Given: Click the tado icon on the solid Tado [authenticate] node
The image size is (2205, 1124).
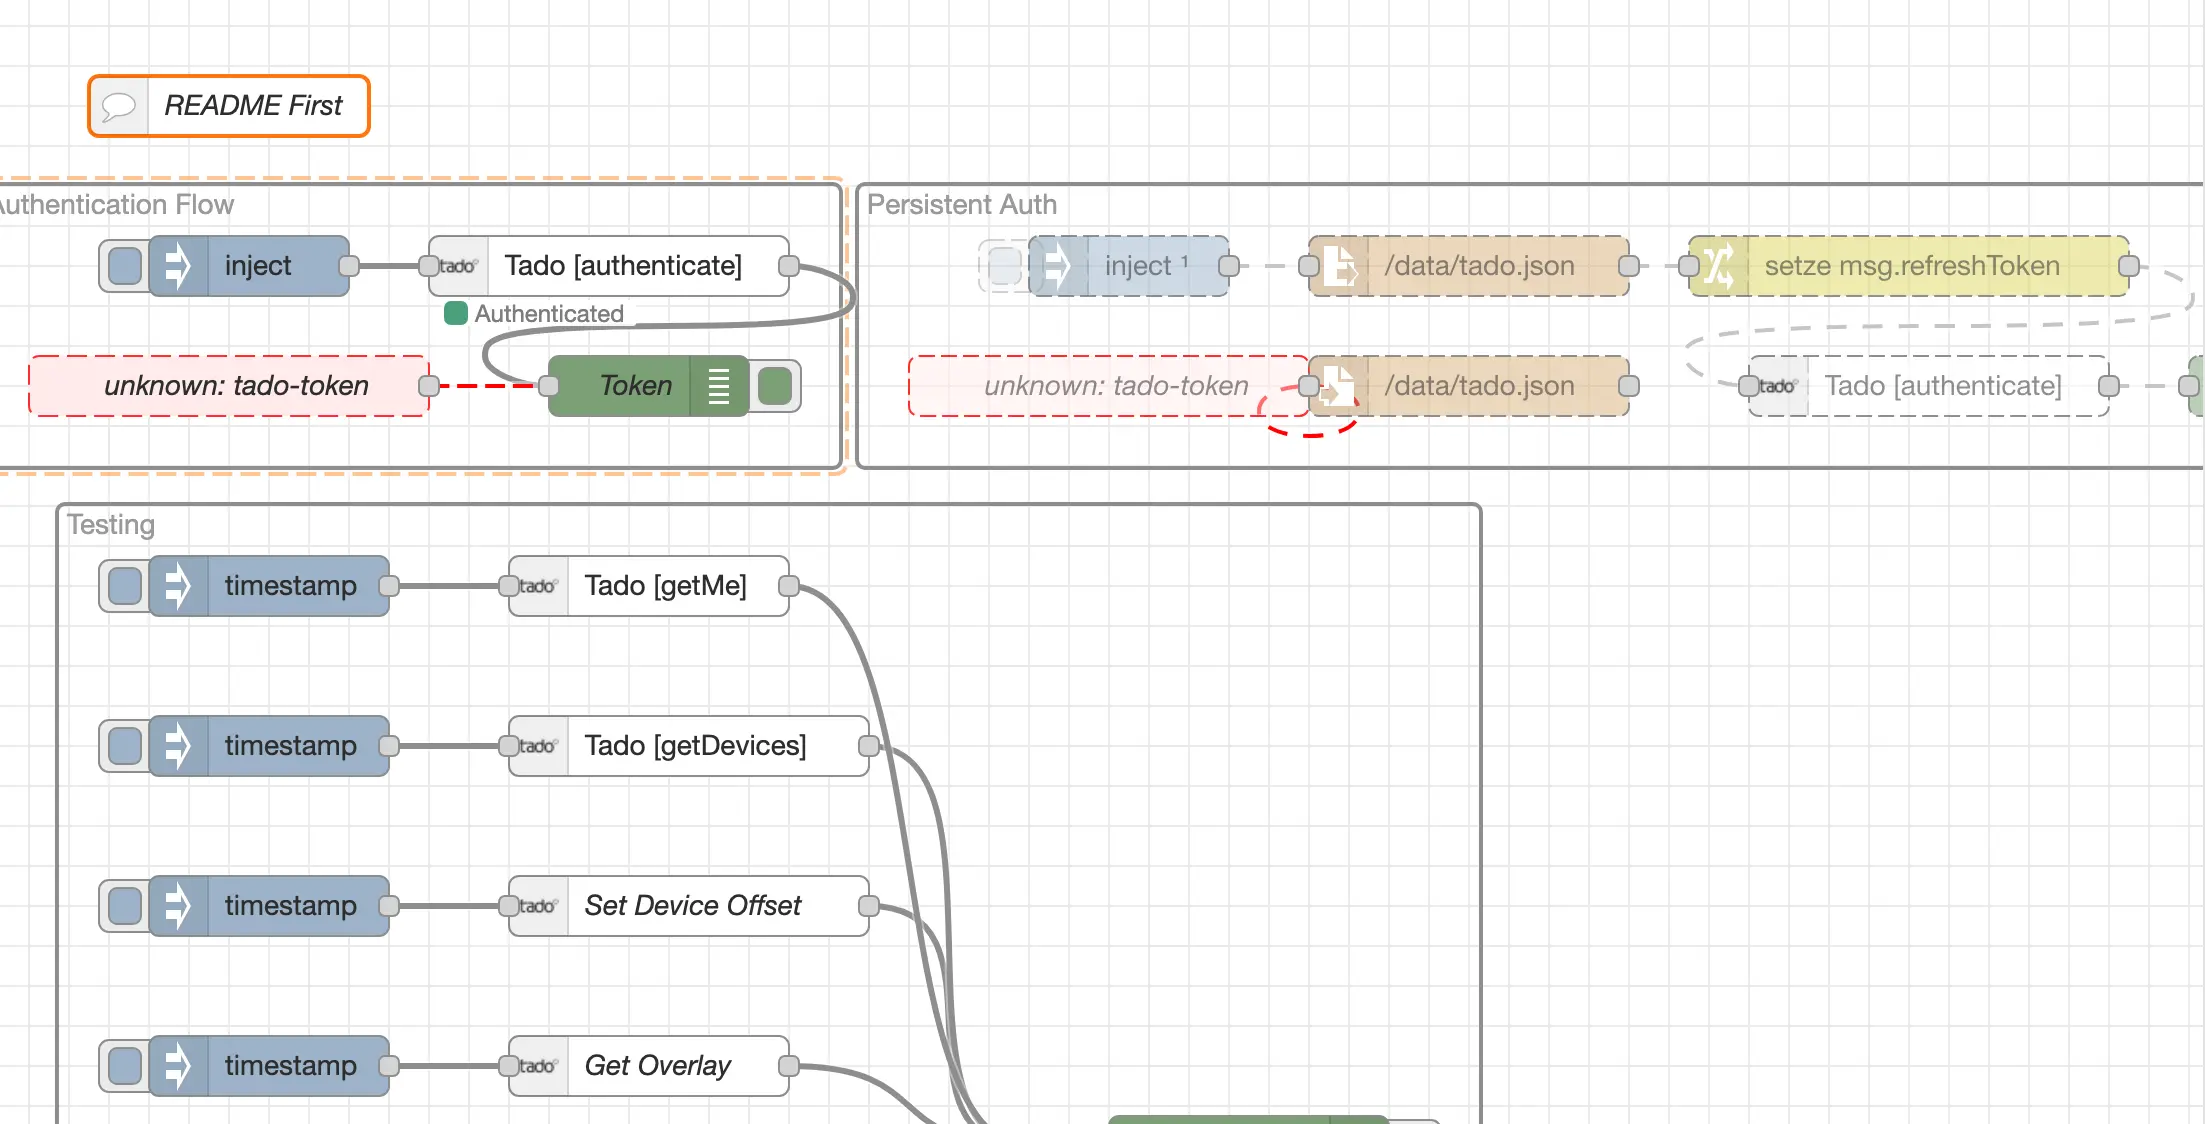Looking at the screenshot, I should pyautogui.click(x=458, y=266).
